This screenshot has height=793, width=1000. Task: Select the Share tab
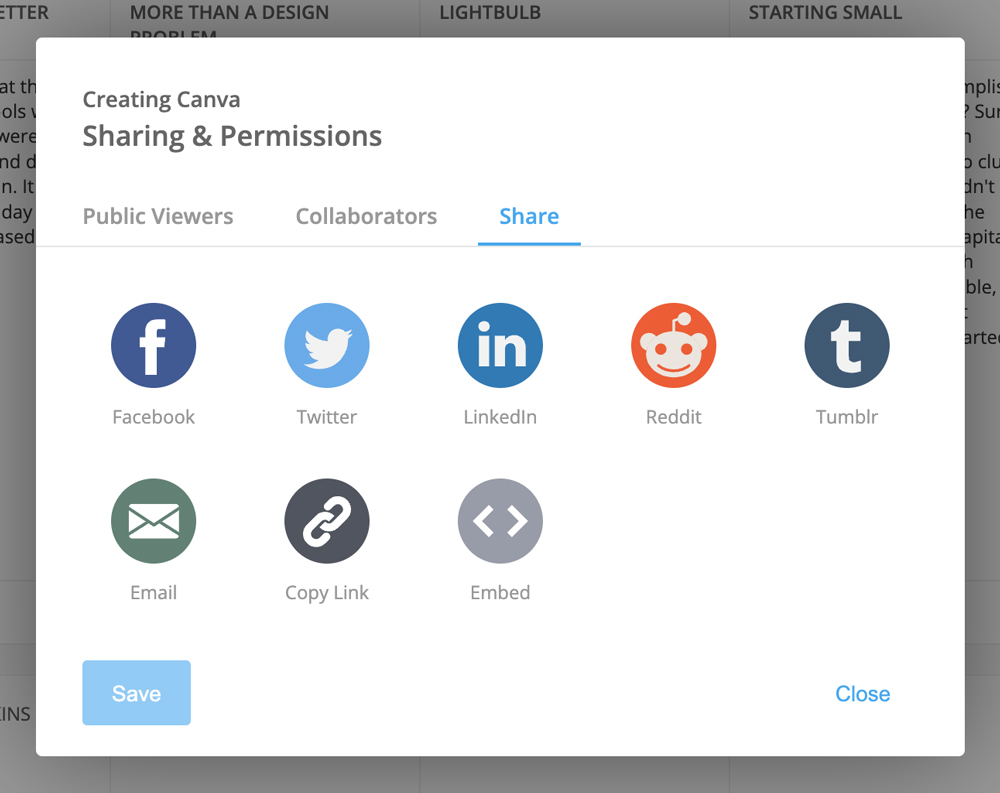point(529,216)
